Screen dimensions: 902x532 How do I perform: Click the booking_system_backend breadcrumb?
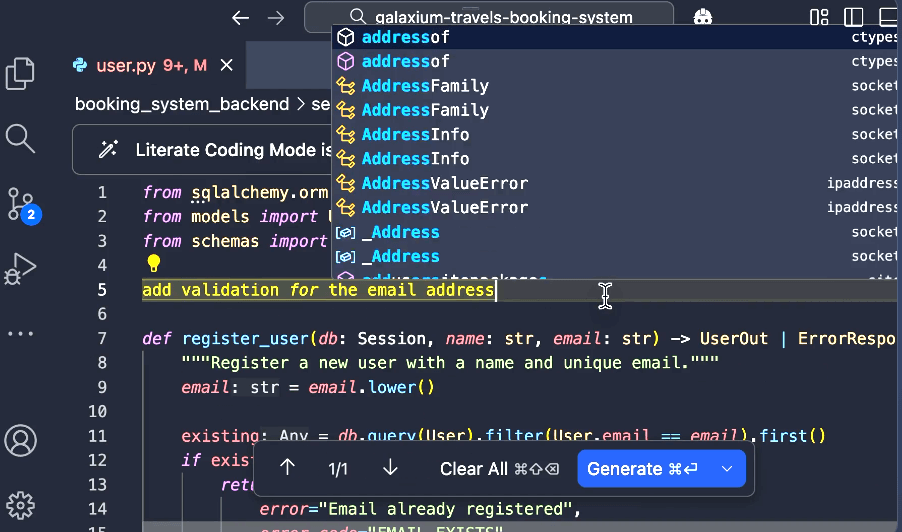(182, 104)
